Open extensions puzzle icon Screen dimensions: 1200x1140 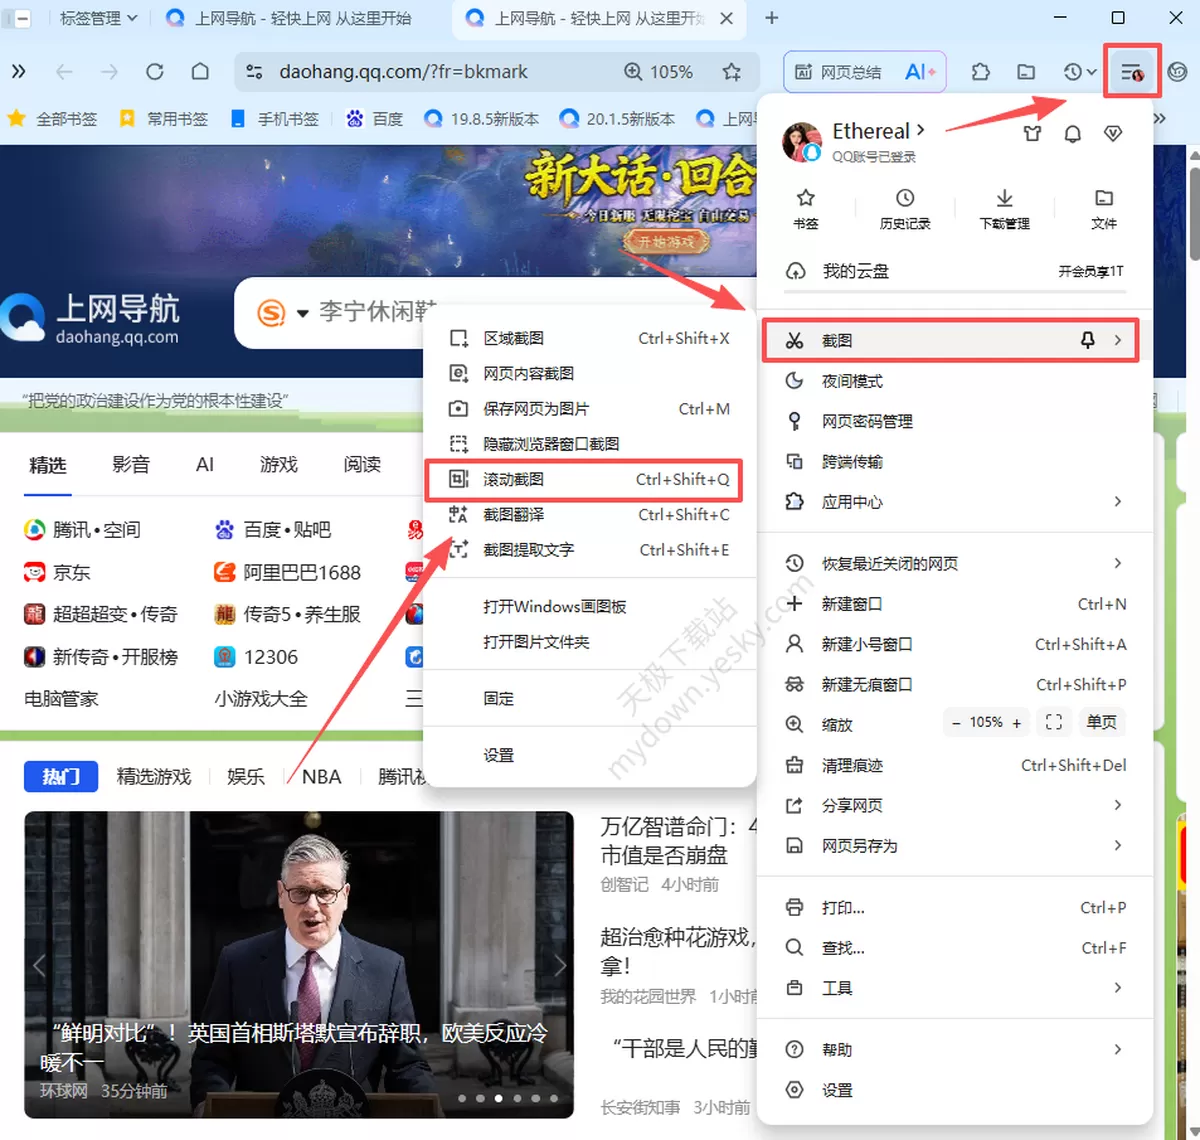[x=980, y=72]
